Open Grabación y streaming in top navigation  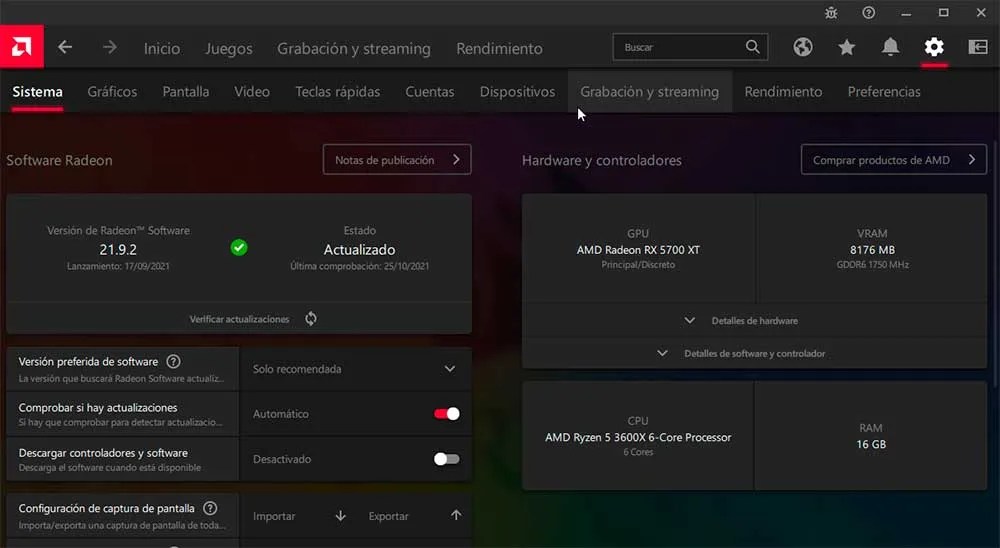[353, 48]
